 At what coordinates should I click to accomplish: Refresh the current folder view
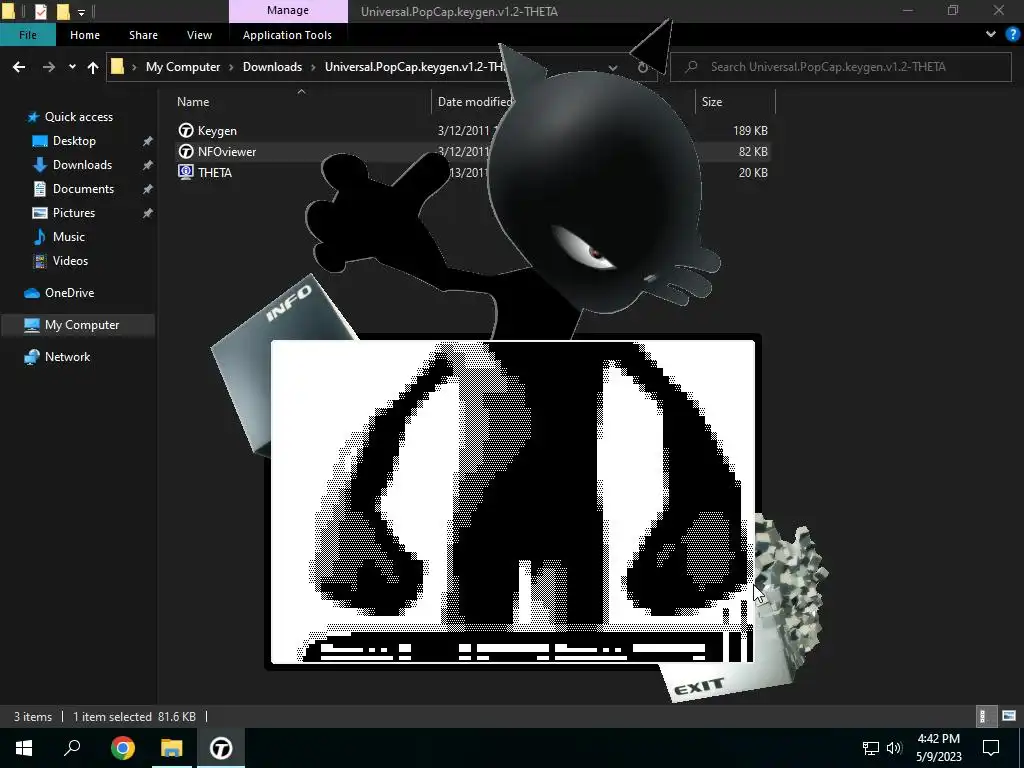coord(643,67)
